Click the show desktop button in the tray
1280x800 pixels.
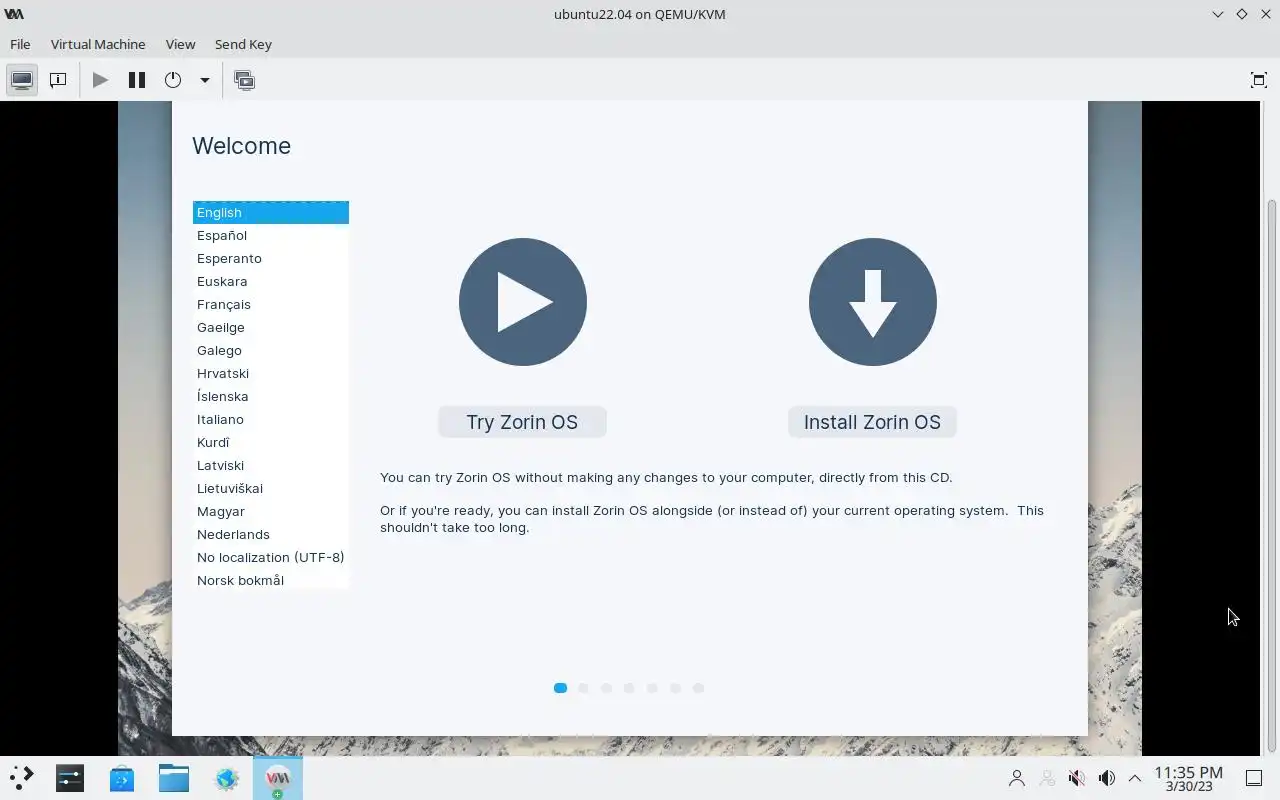(x=1254, y=778)
